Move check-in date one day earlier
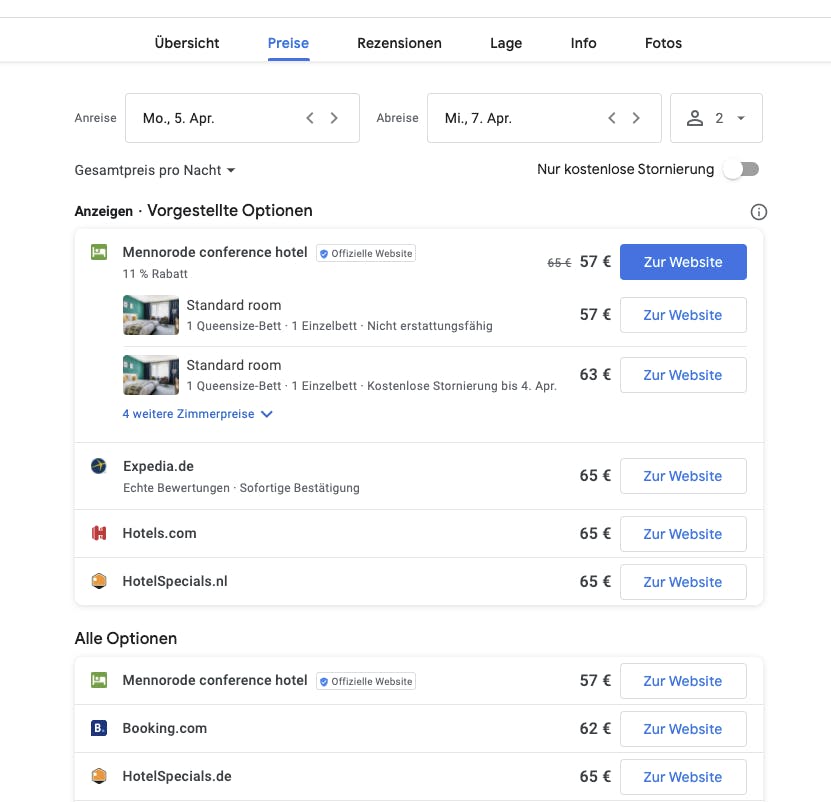The height and width of the screenshot is (802, 831). (x=310, y=118)
